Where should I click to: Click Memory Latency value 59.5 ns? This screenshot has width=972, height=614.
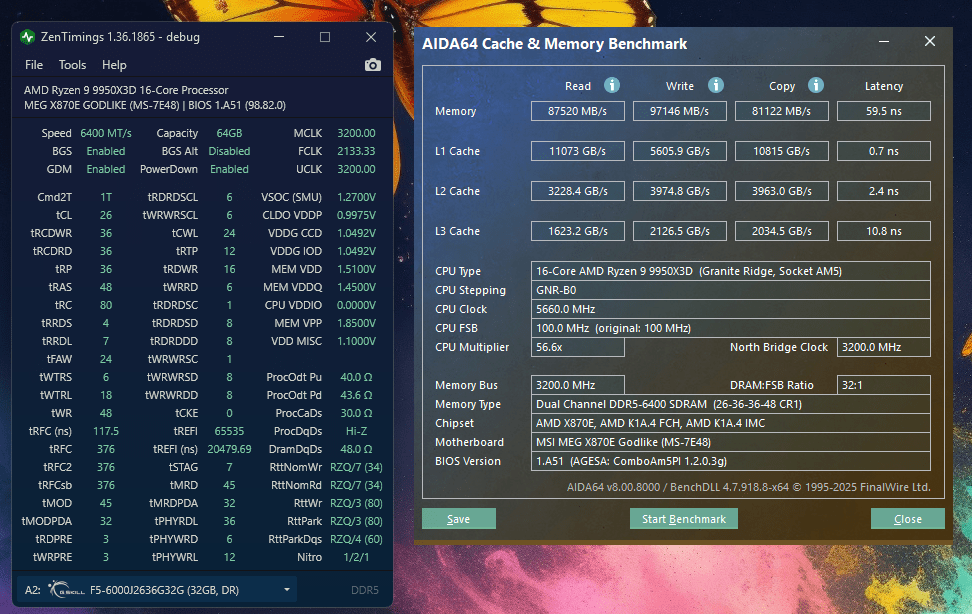tap(883, 111)
